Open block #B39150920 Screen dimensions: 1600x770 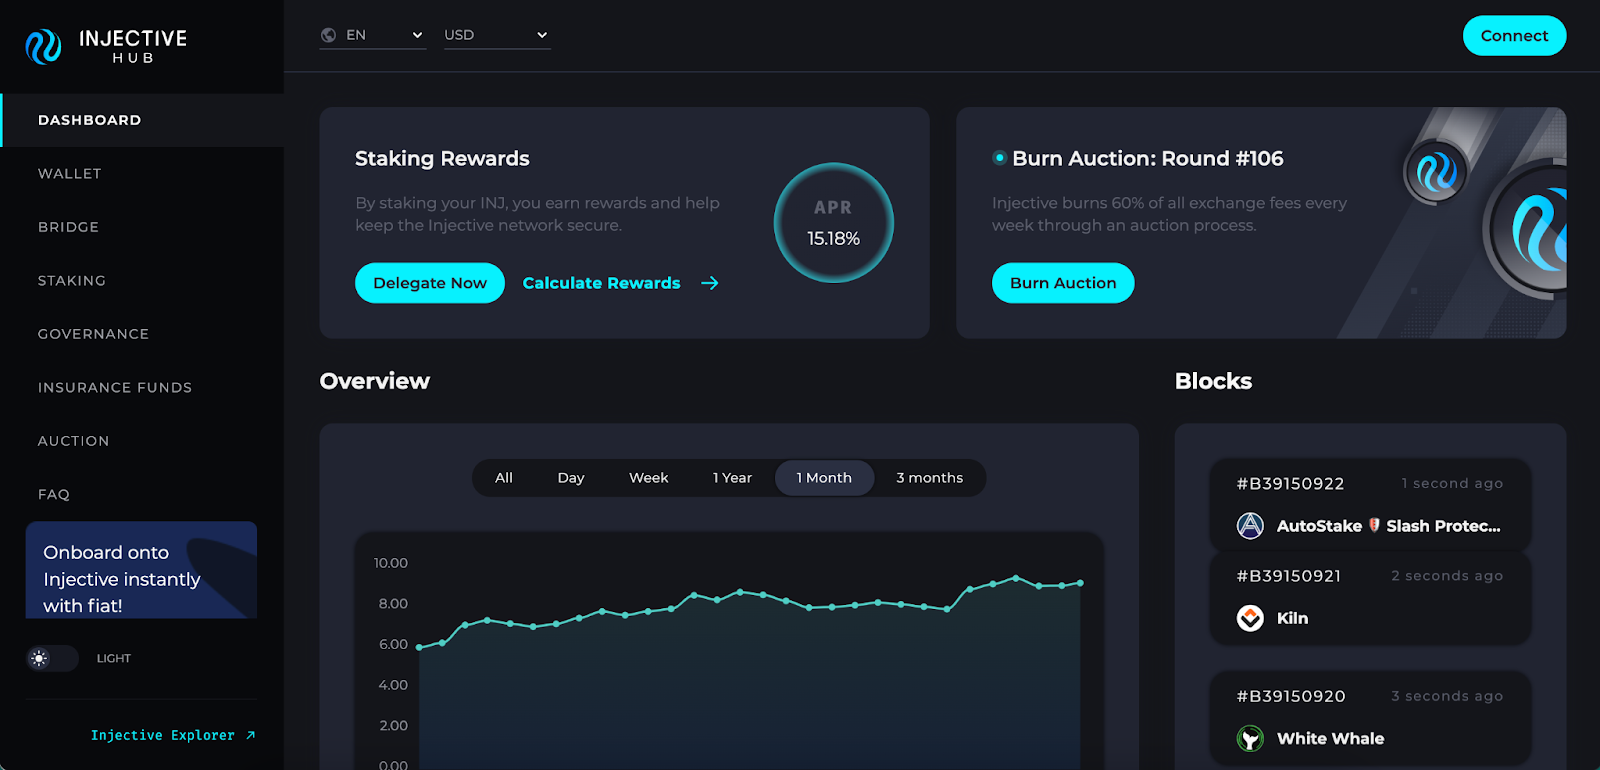click(1291, 696)
